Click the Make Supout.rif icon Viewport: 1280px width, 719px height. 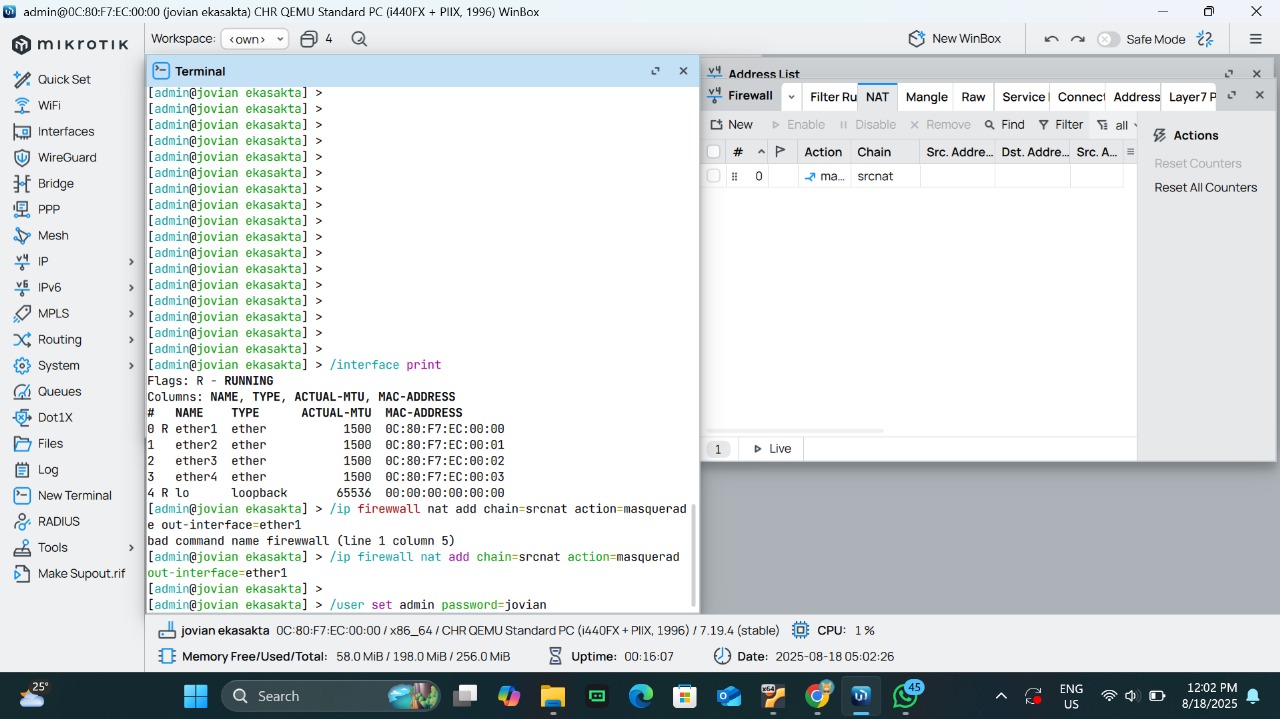click(x=22, y=574)
